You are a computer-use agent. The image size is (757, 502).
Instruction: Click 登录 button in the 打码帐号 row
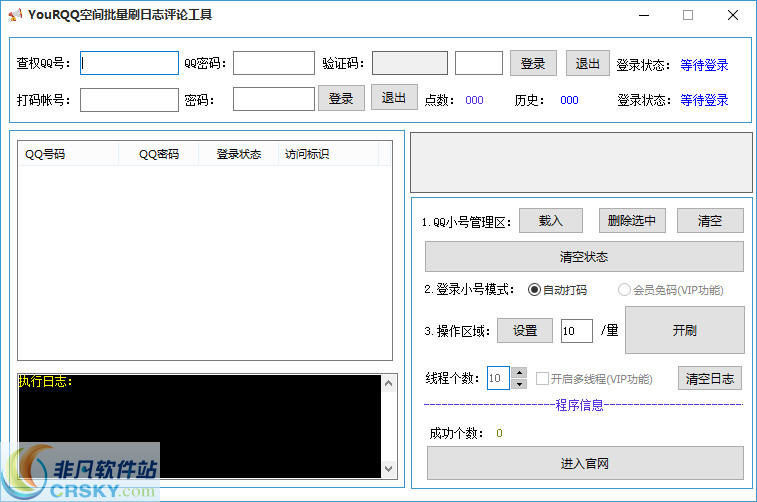(x=341, y=98)
